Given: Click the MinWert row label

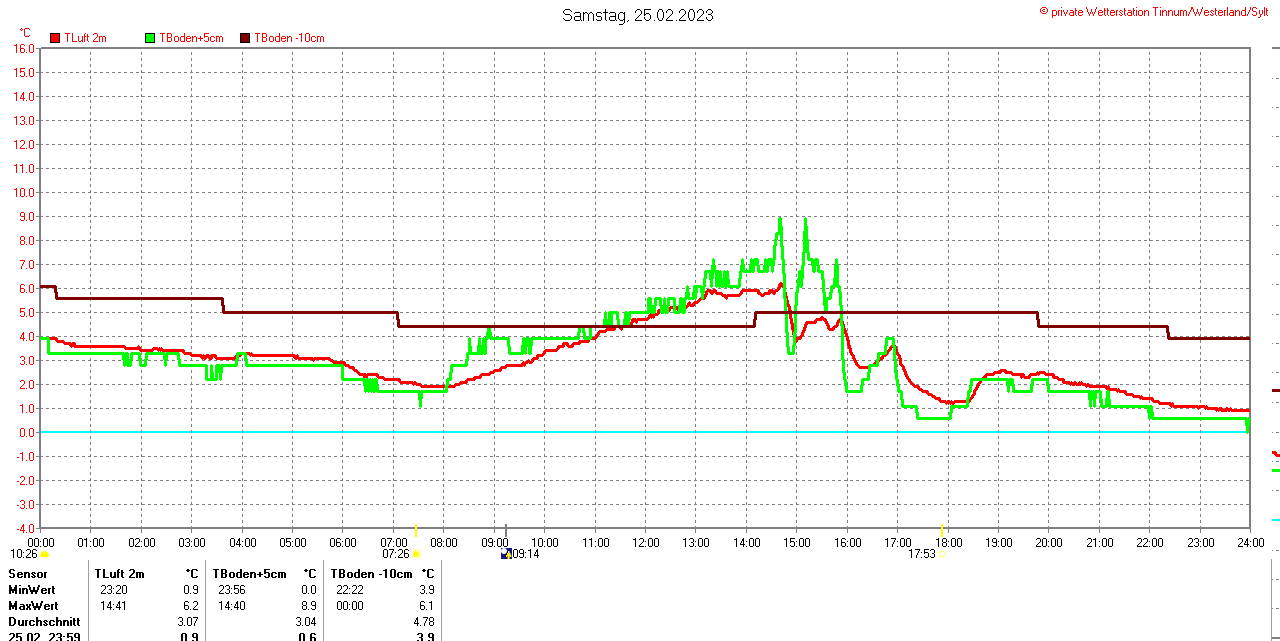Looking at the screenshot, I should click(32, 590).
